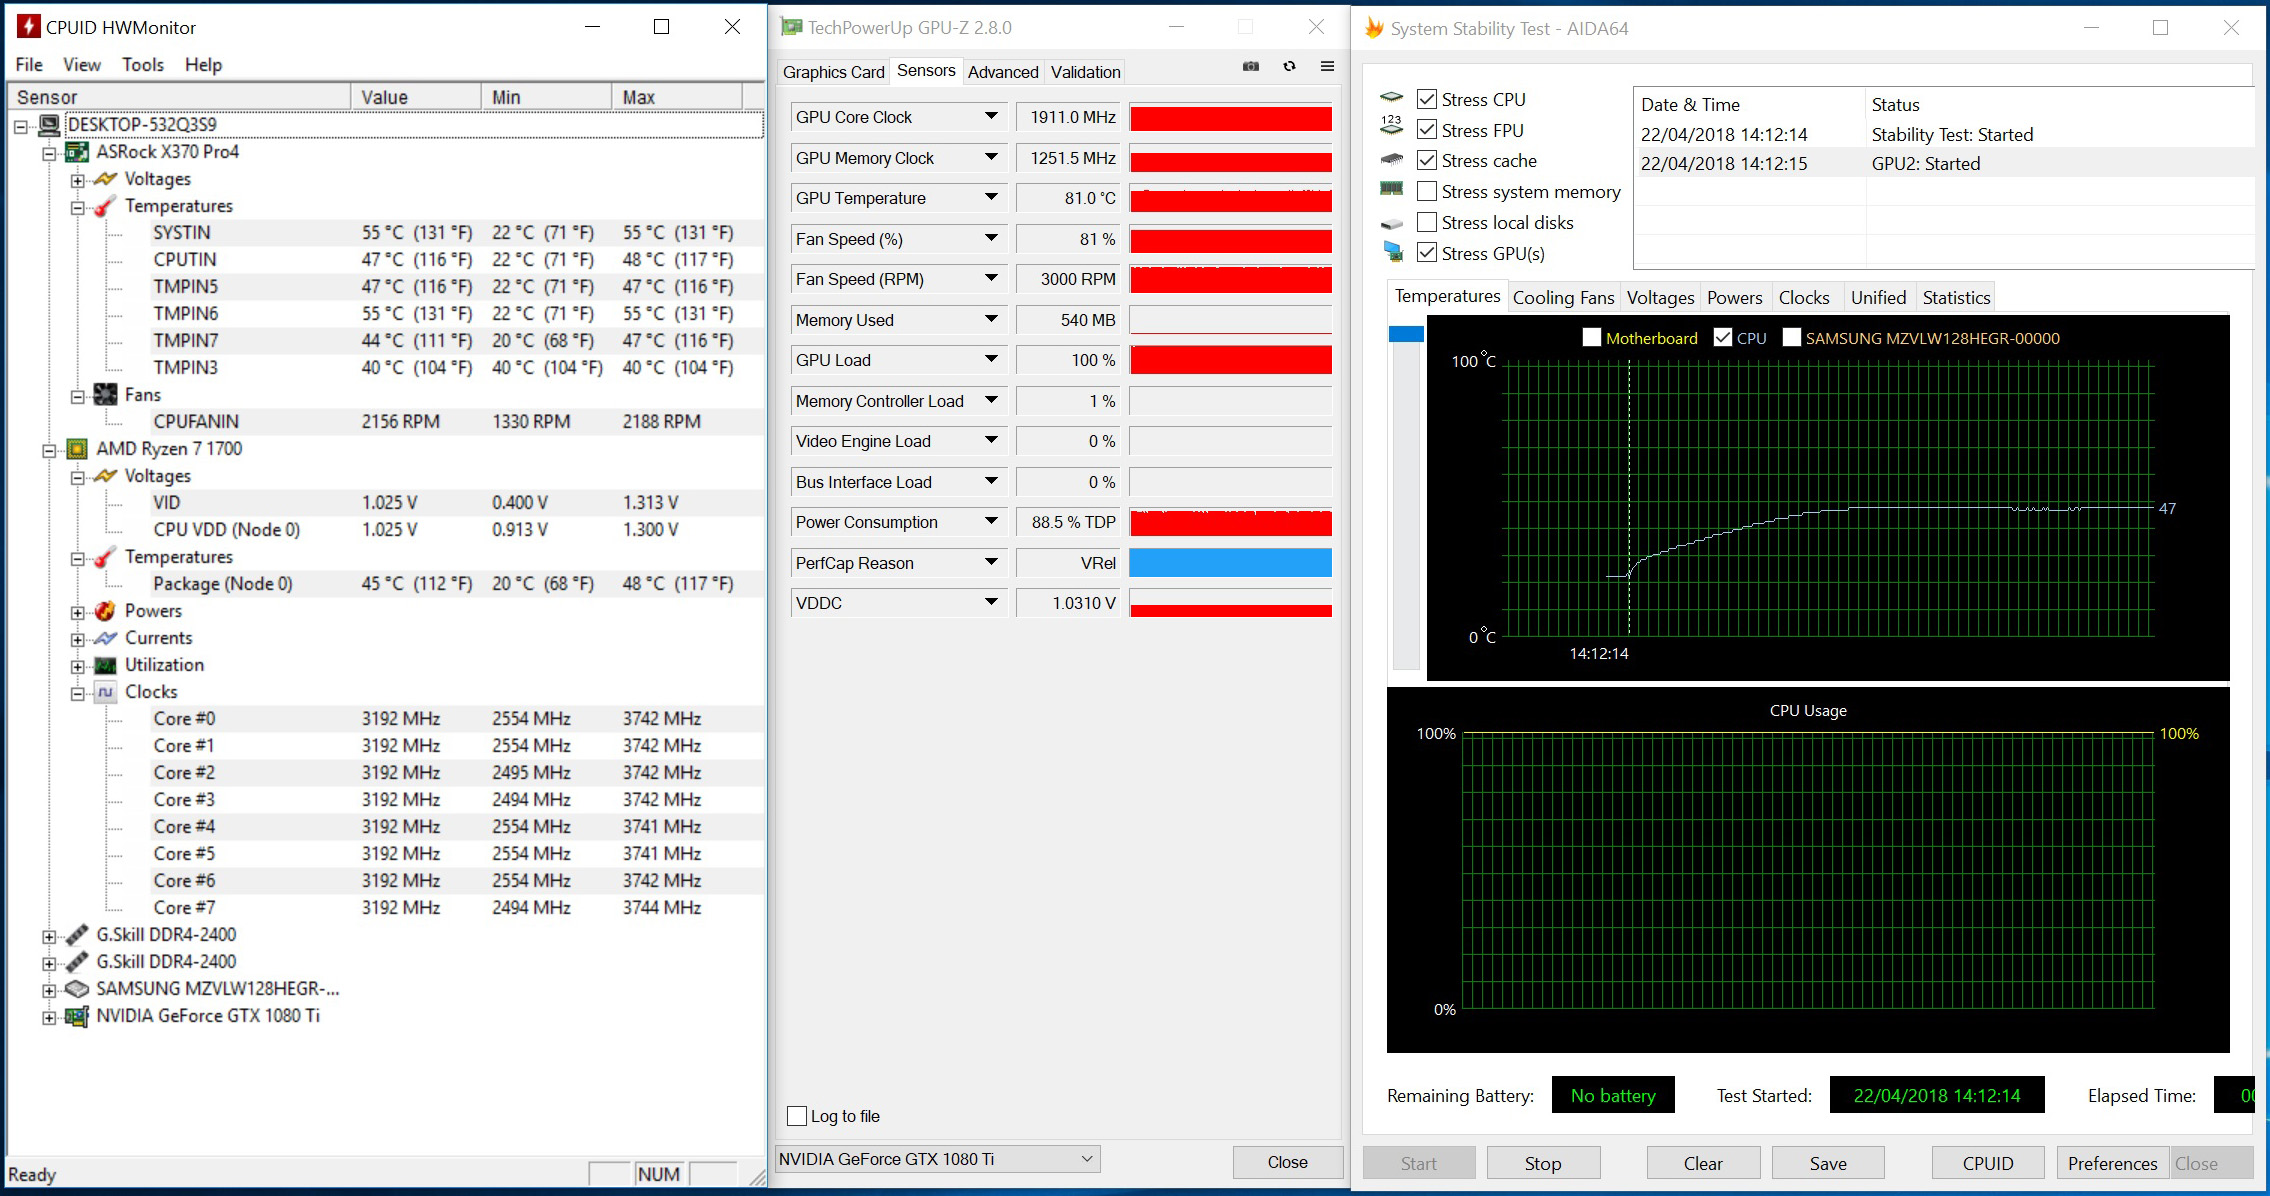This screenshot has height=1196, width=2270.
Task: Click the AMD Ryzen 7 1700 CPU icon
Action: 77,449
